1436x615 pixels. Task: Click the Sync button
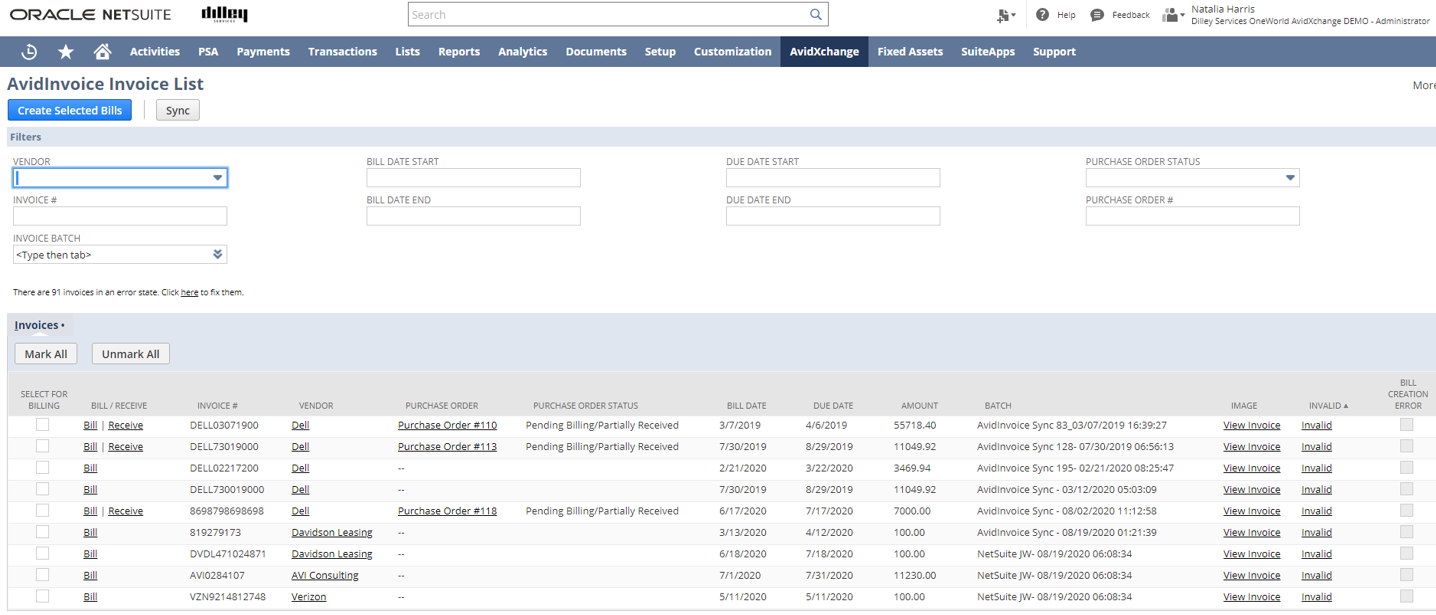coord(177,110)
